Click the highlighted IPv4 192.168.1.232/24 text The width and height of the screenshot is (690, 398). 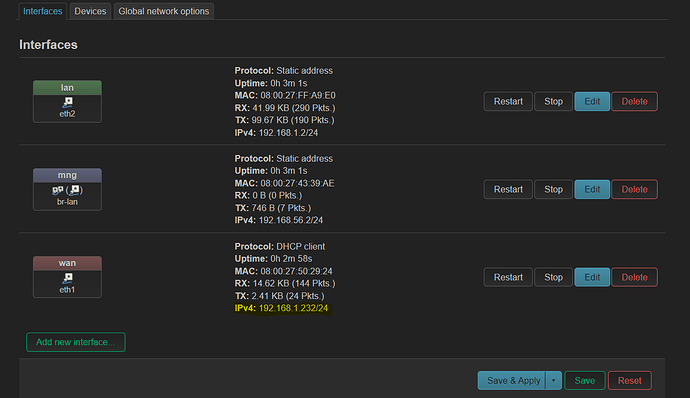(281, 308)
